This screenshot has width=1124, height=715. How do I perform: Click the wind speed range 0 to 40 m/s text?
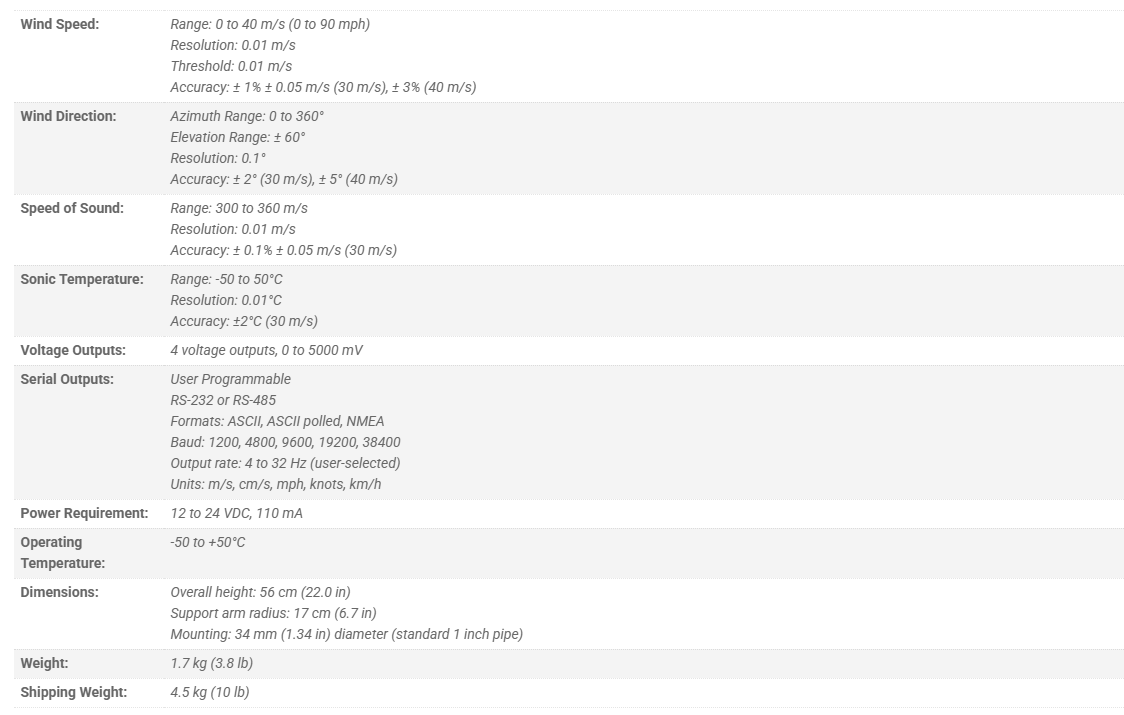point(270,24)
